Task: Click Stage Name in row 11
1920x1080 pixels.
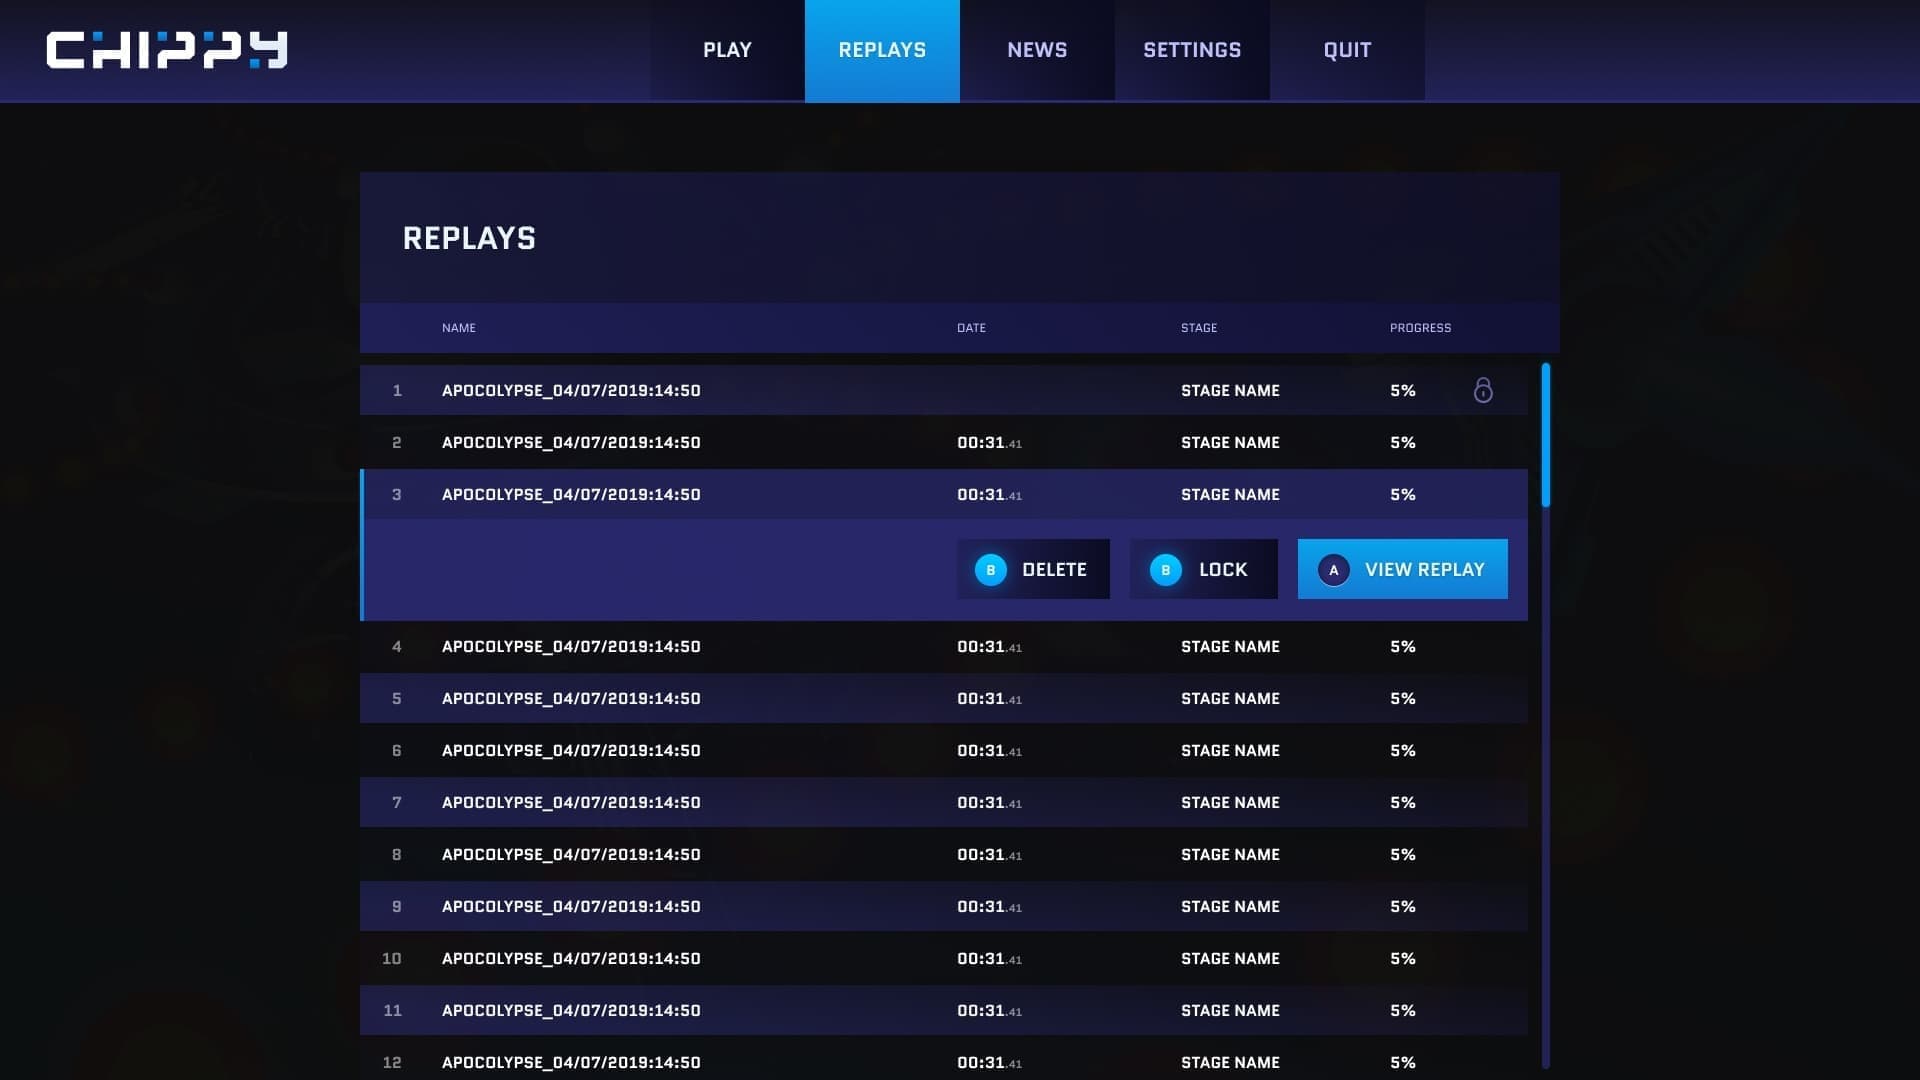Action: pos(1230,1010)
